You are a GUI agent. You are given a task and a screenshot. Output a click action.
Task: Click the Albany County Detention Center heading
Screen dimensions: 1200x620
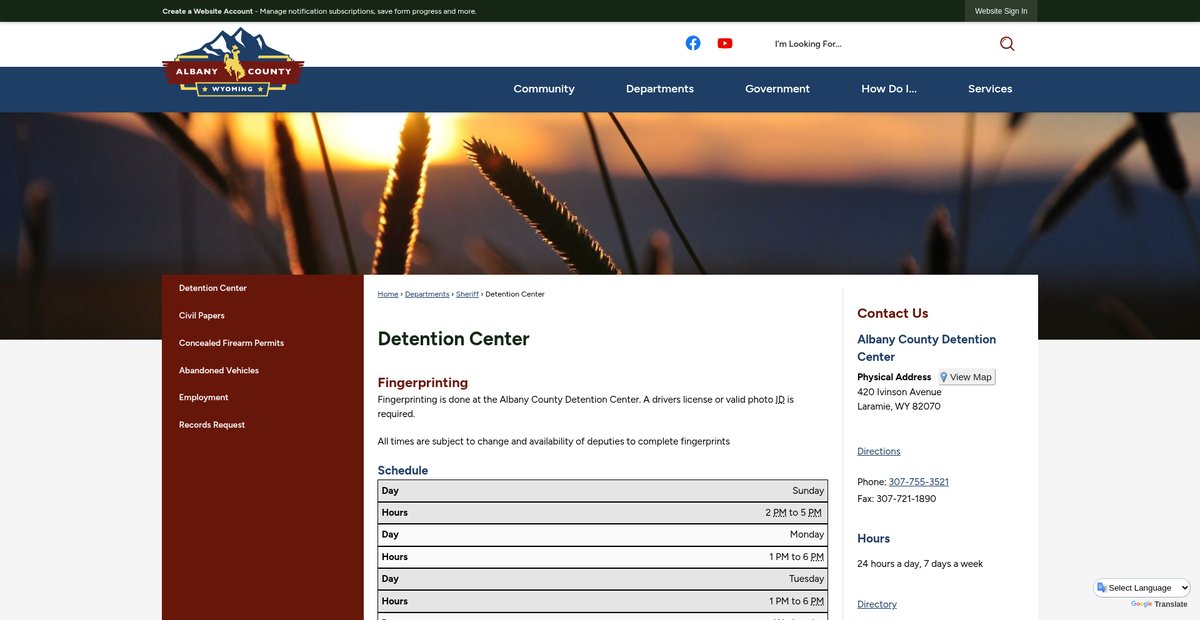(x=927, y=348)
